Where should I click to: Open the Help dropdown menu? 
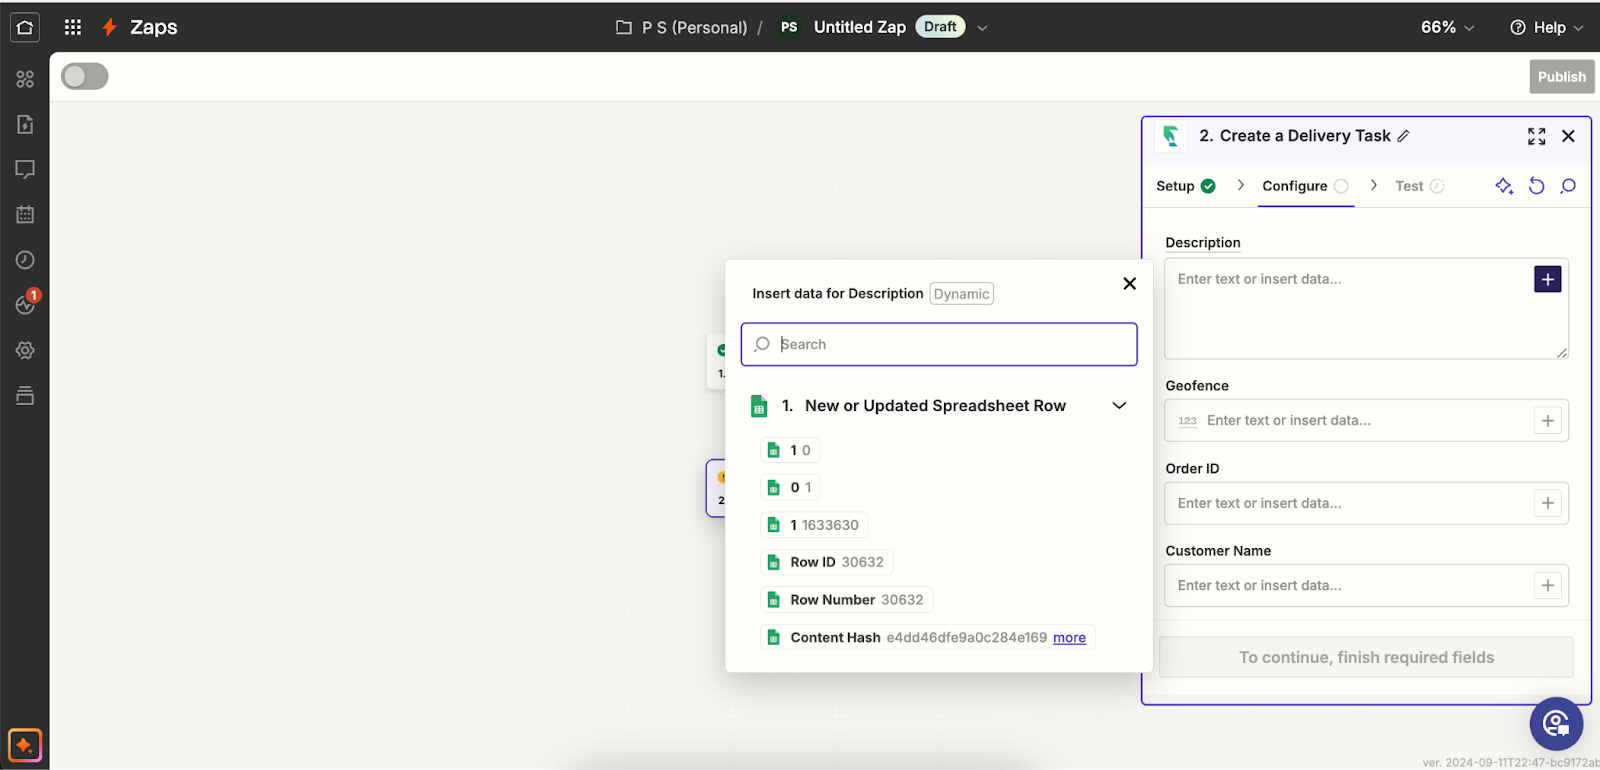click(x=1546, y=27)
